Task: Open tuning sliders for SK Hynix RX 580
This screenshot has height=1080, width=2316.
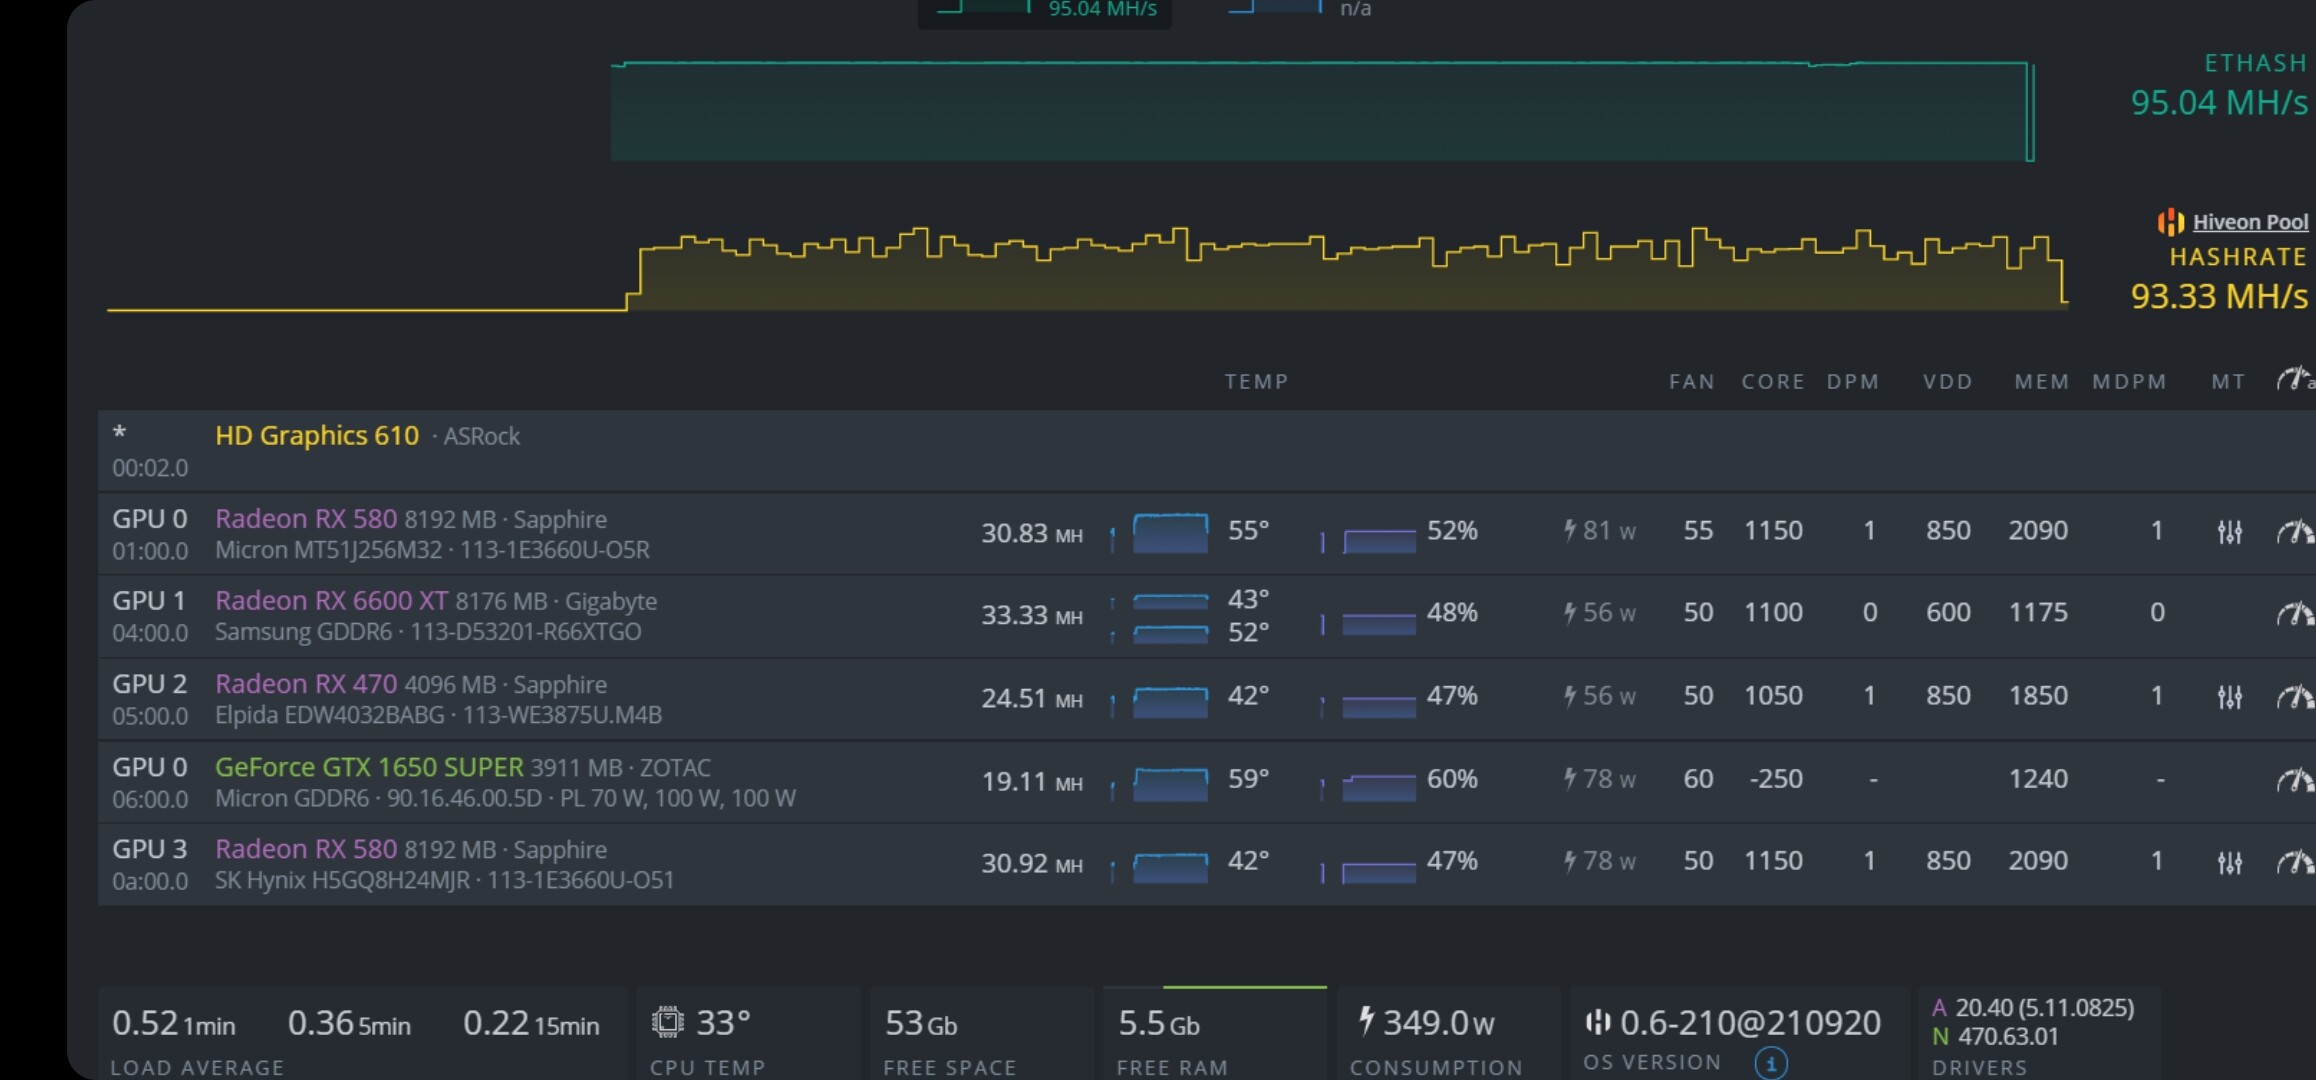Action: pos(2229,862)
